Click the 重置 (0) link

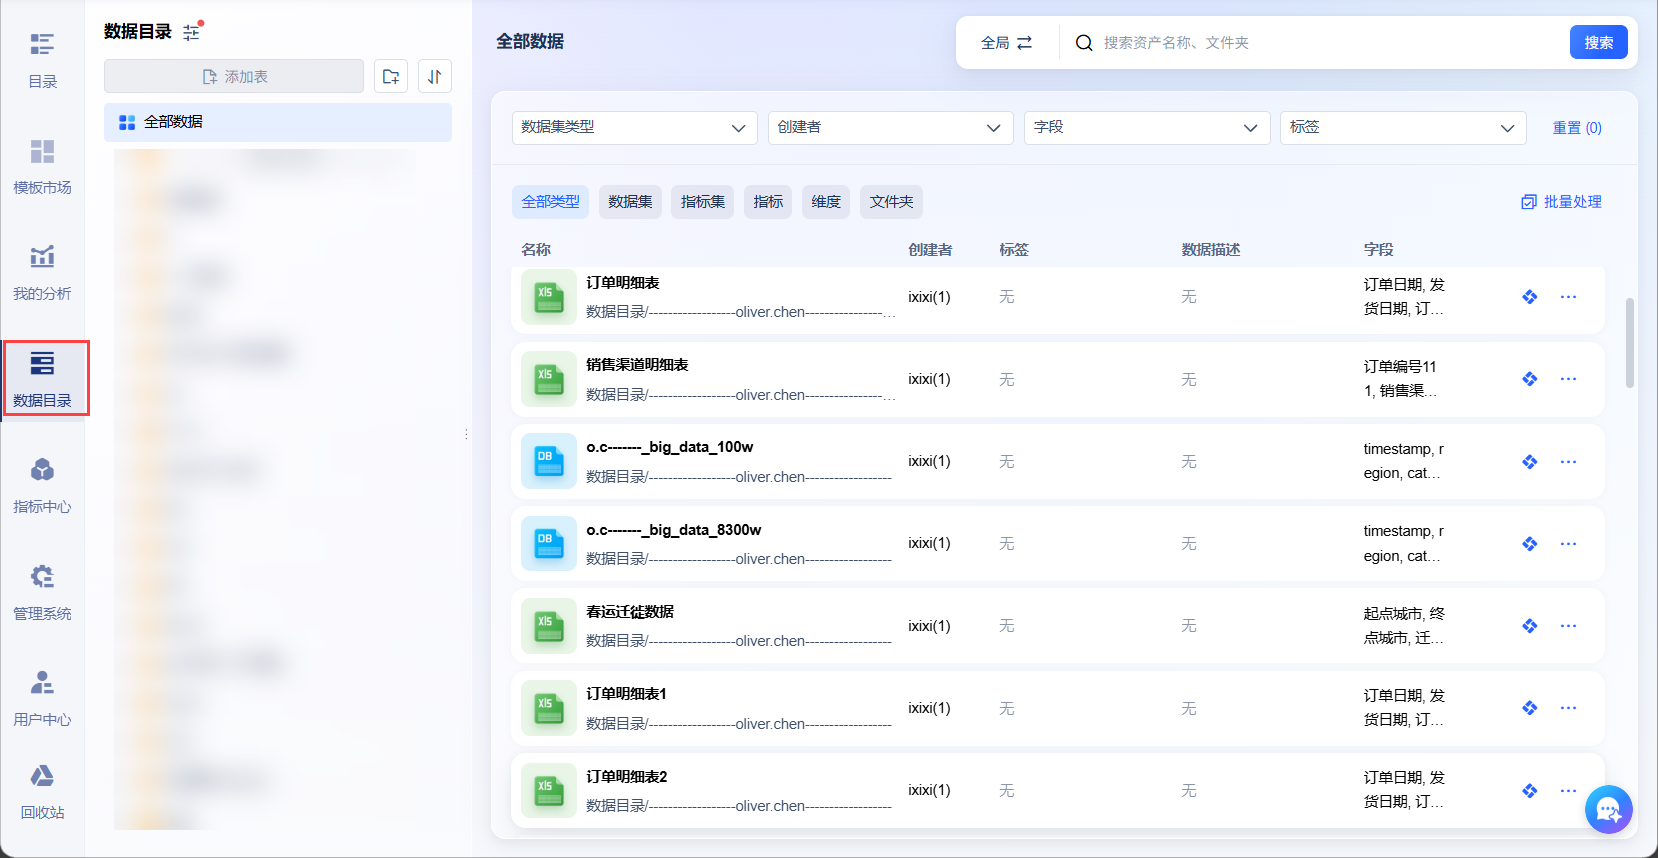click(x=1576, y=128)
